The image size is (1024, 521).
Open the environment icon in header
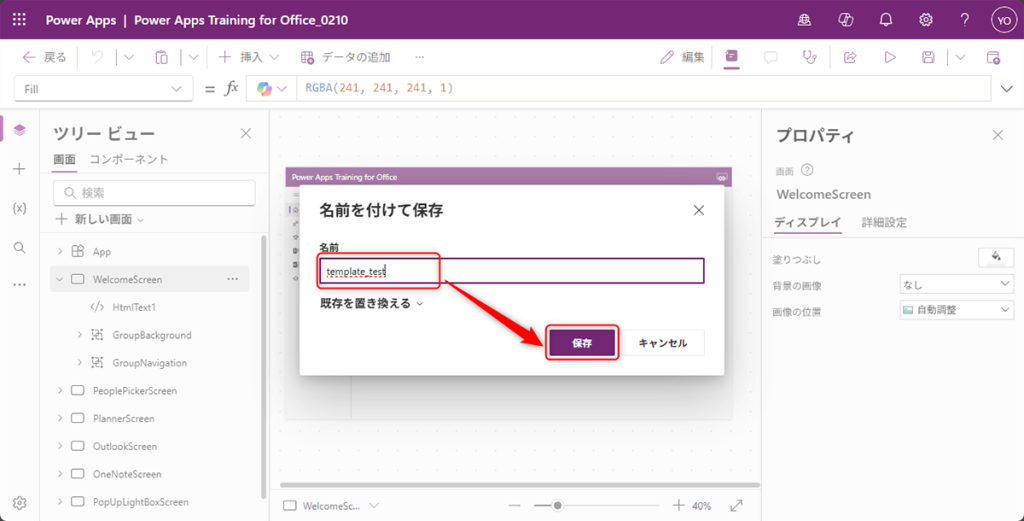click(805, 20)
